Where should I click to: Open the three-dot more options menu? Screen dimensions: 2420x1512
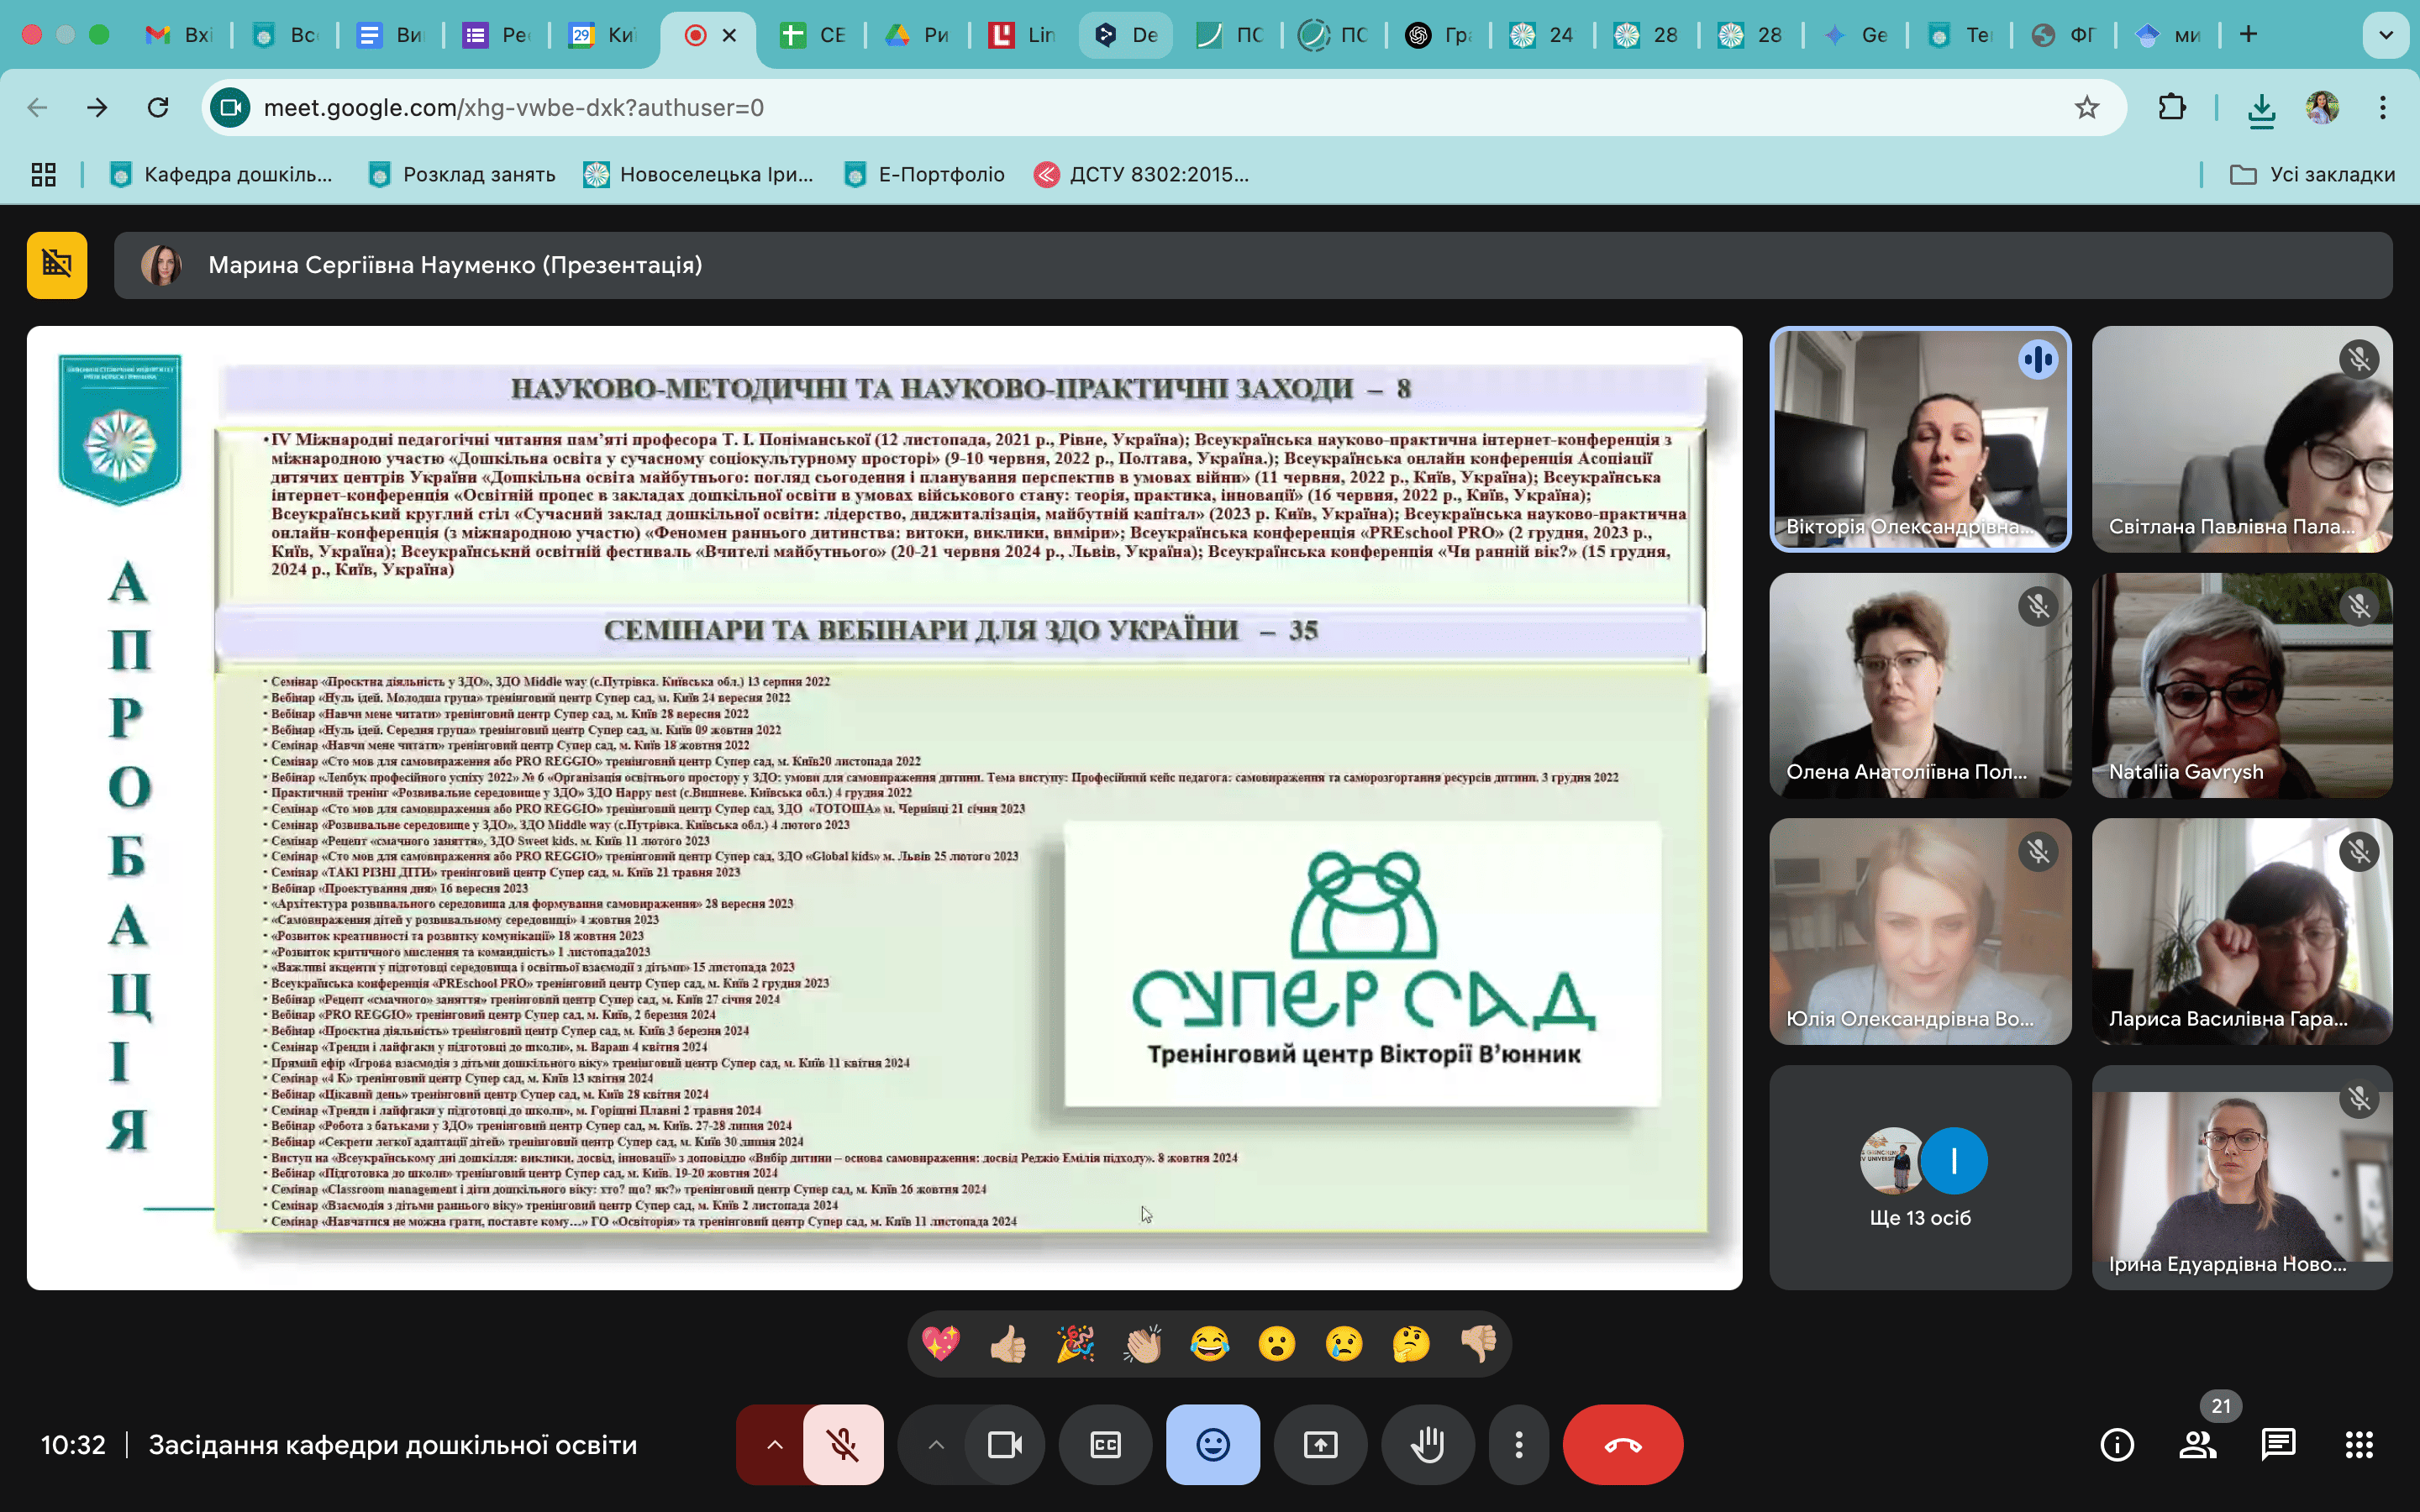pyautogui.click(x=1518, y=1444)
